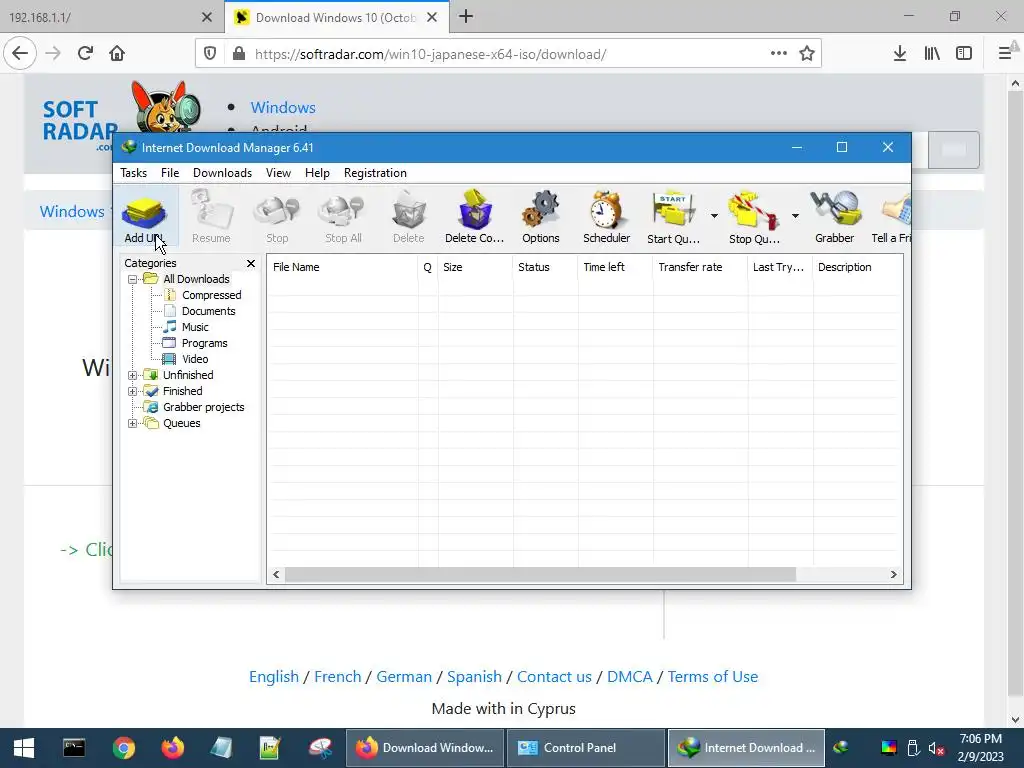Image resolution: width=1024 pixels, height=768 pixels.
Task: Open the Grabber tool icon
Action: [835, 218]
